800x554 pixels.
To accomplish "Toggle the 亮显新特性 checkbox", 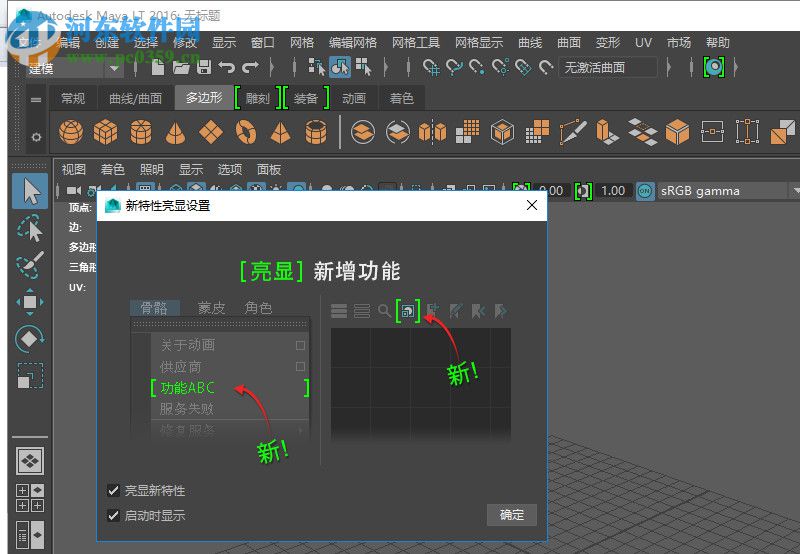I will point(113,491).
